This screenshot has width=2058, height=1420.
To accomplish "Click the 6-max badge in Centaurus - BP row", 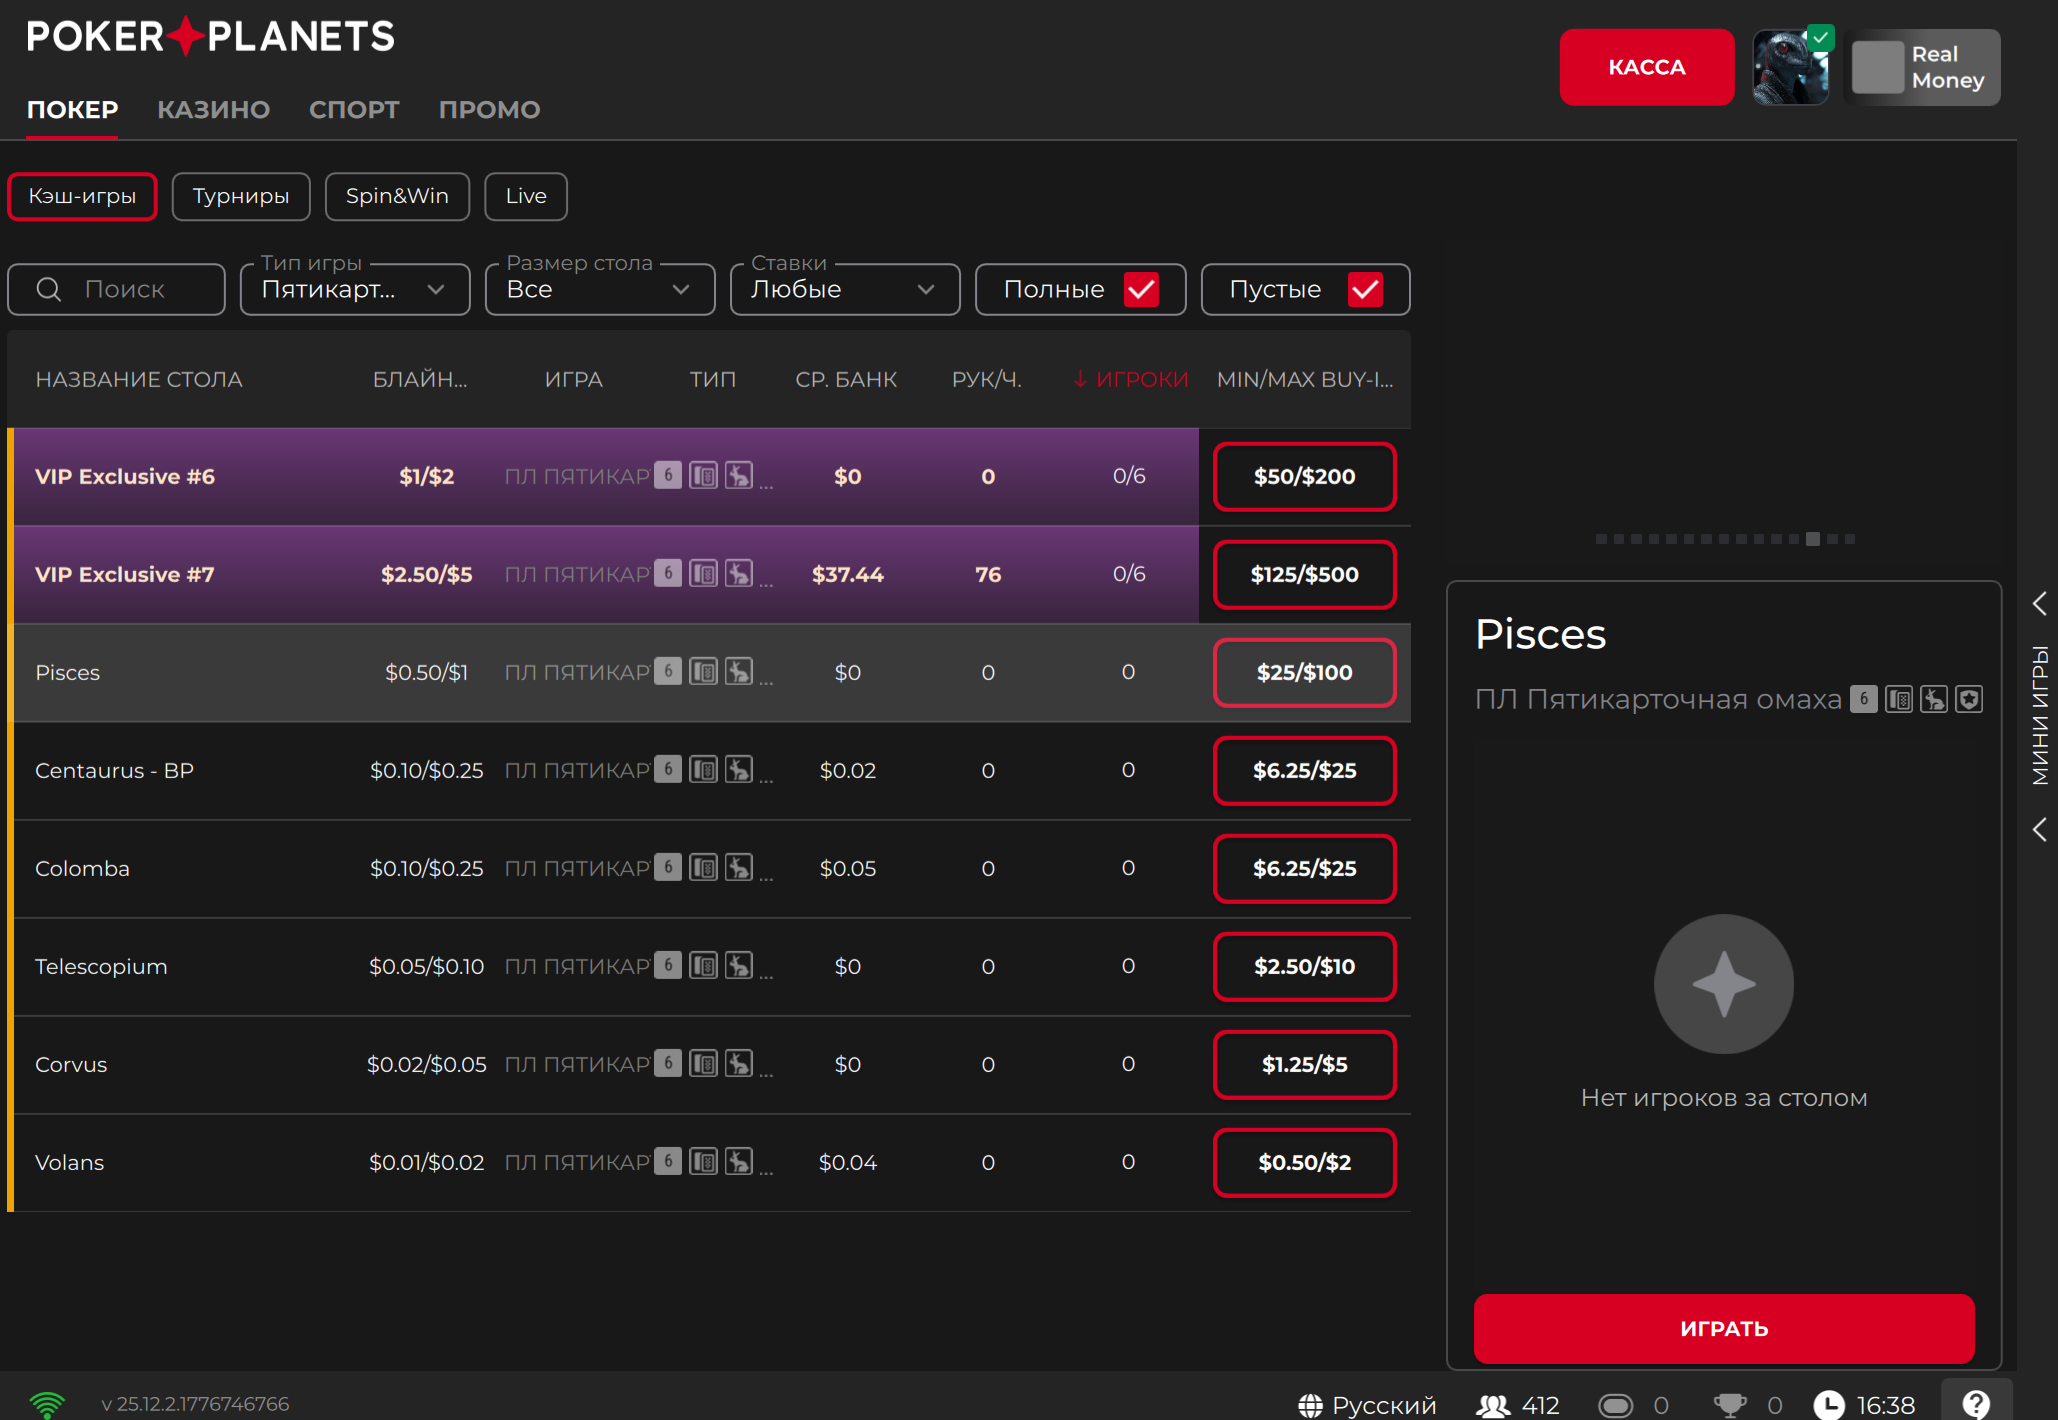I will point(669,769).
